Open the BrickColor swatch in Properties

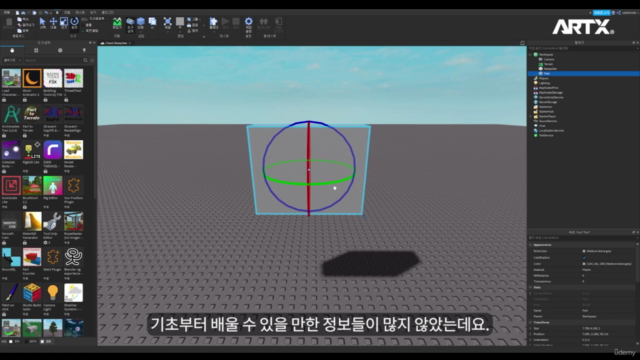pyautogui.click(x=584, y=251)
